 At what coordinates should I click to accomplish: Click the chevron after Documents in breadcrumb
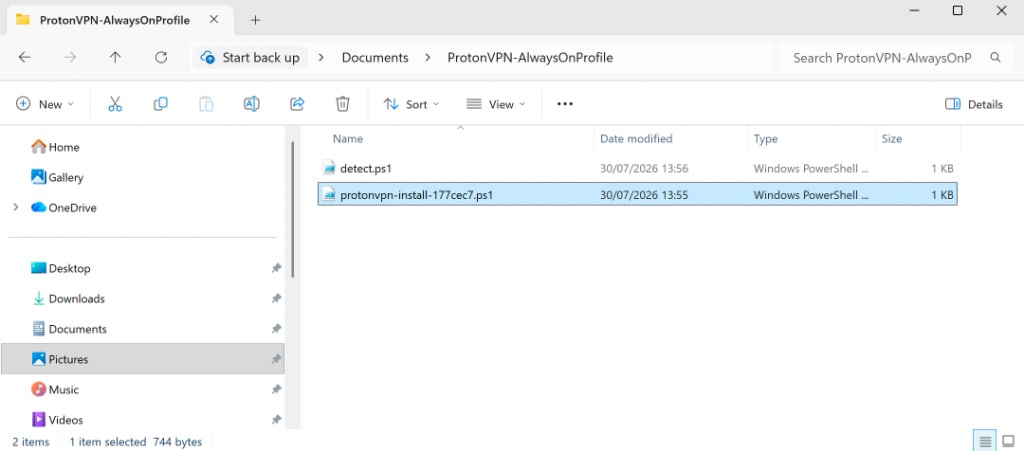coord(428,57)
